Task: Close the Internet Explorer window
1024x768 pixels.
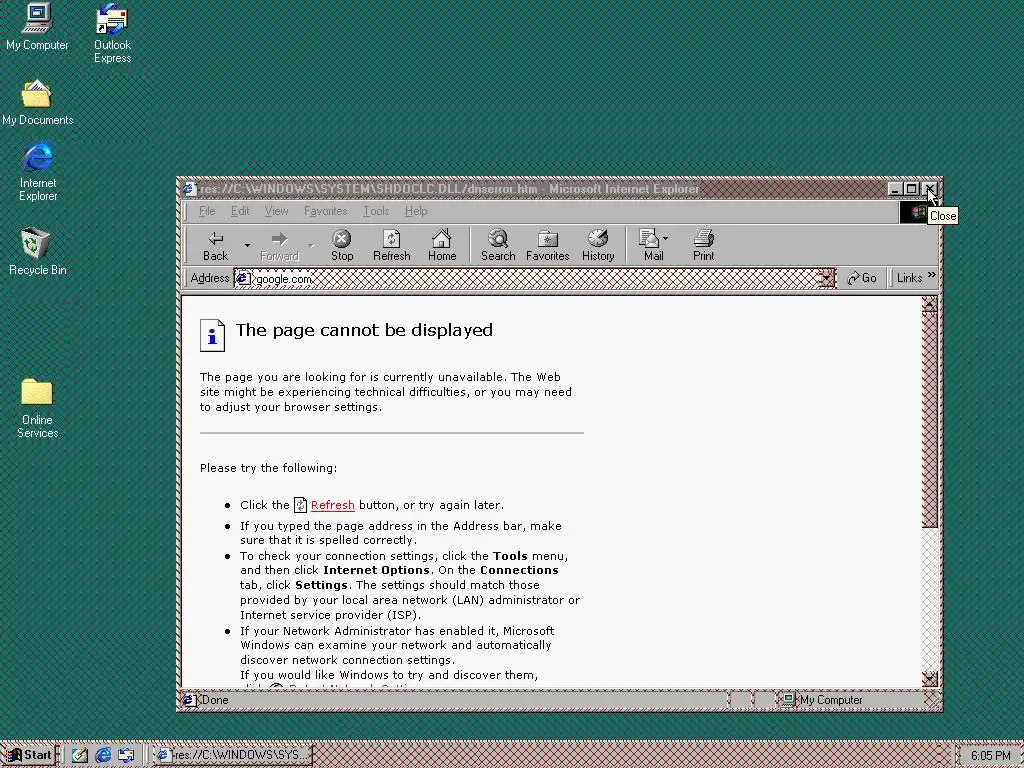Action: [929, 189]
